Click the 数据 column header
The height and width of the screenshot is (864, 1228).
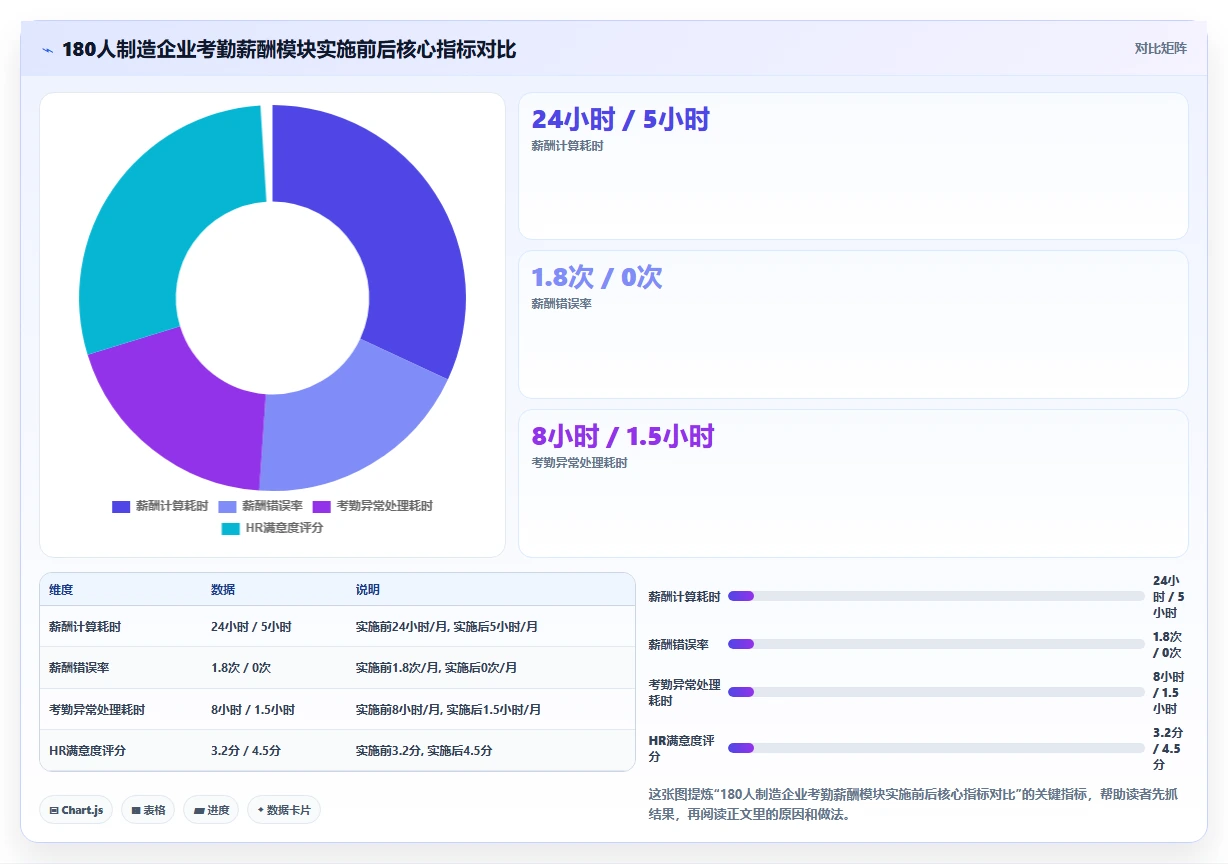223,590
